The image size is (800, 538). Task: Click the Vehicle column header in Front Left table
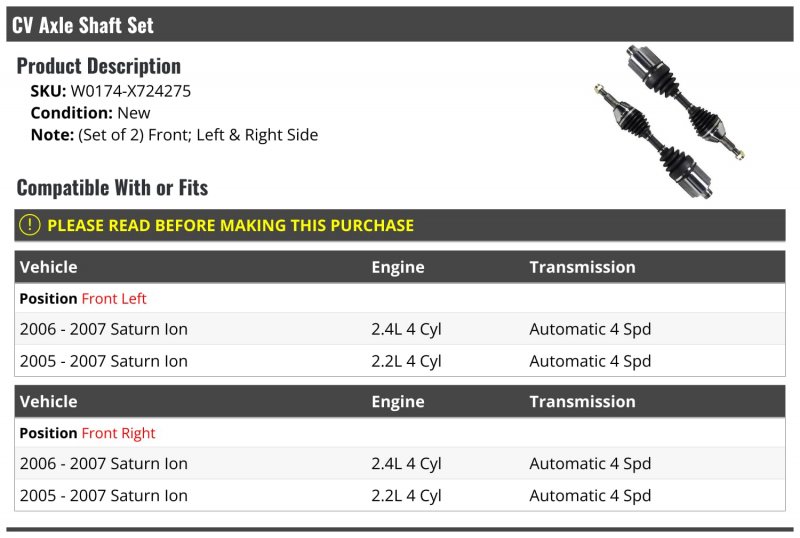tap(49, 267)
